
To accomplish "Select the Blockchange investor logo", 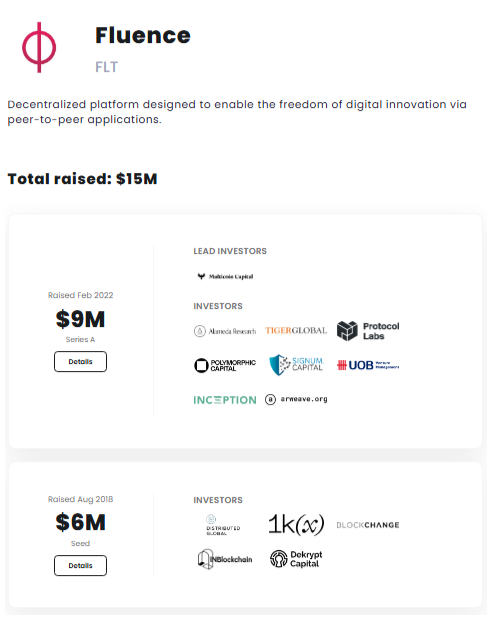I will point(368,525).
